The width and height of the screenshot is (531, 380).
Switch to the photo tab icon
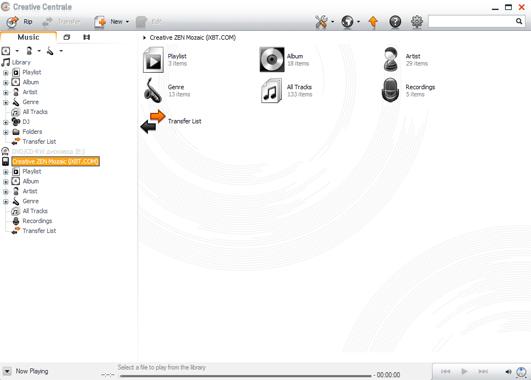(67, 37)
